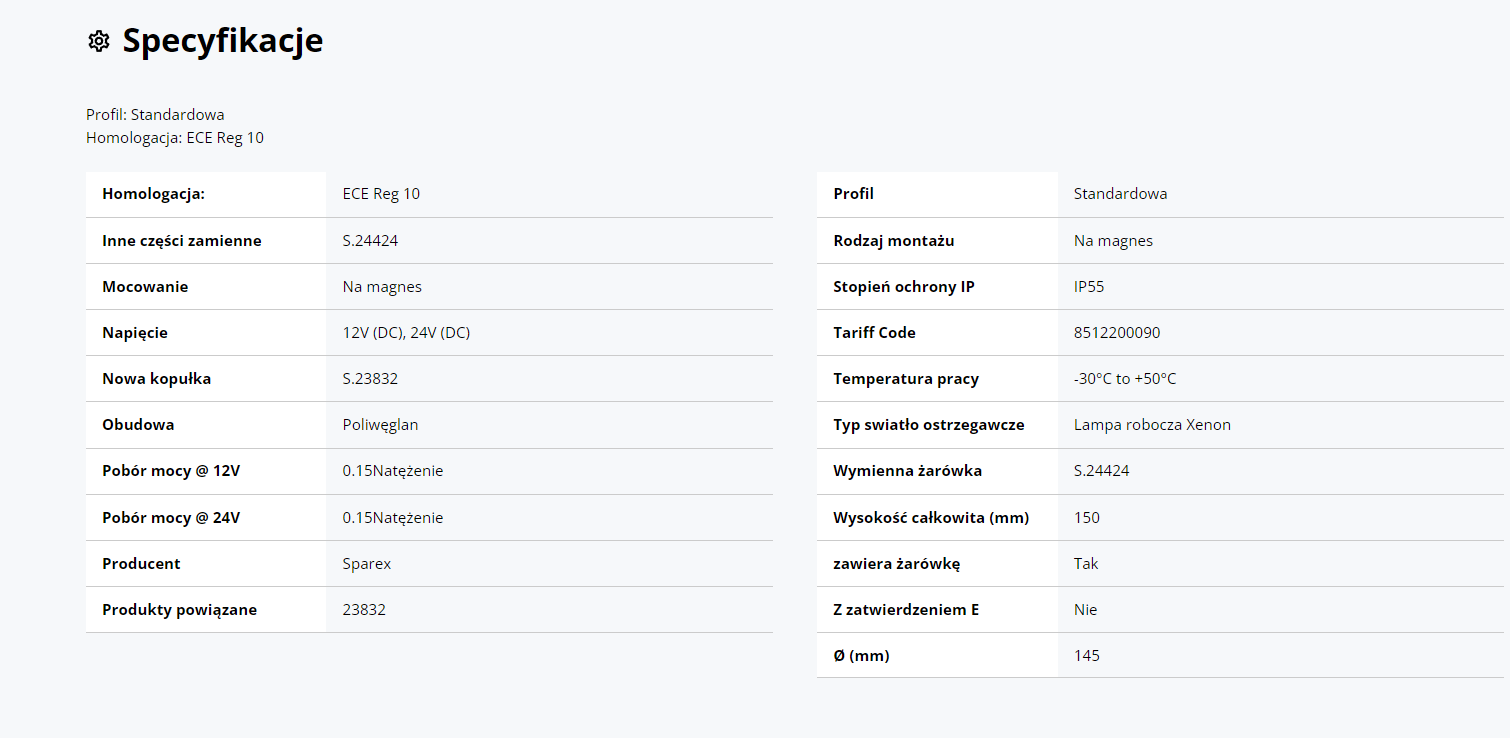Click the Homologacja: row label in table
This screenshot has width=1510, height=738.
tap(153, 193)
